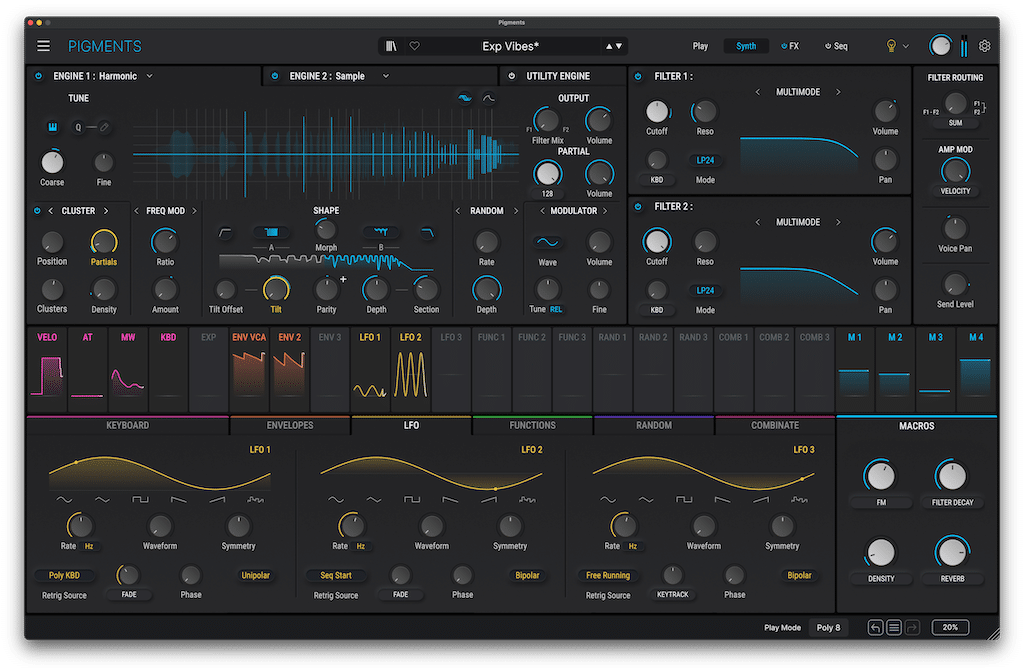Viewport: 1024px width, 672px height.
Task: Switch to the Play view tab
Action: (x=700, y=46)
